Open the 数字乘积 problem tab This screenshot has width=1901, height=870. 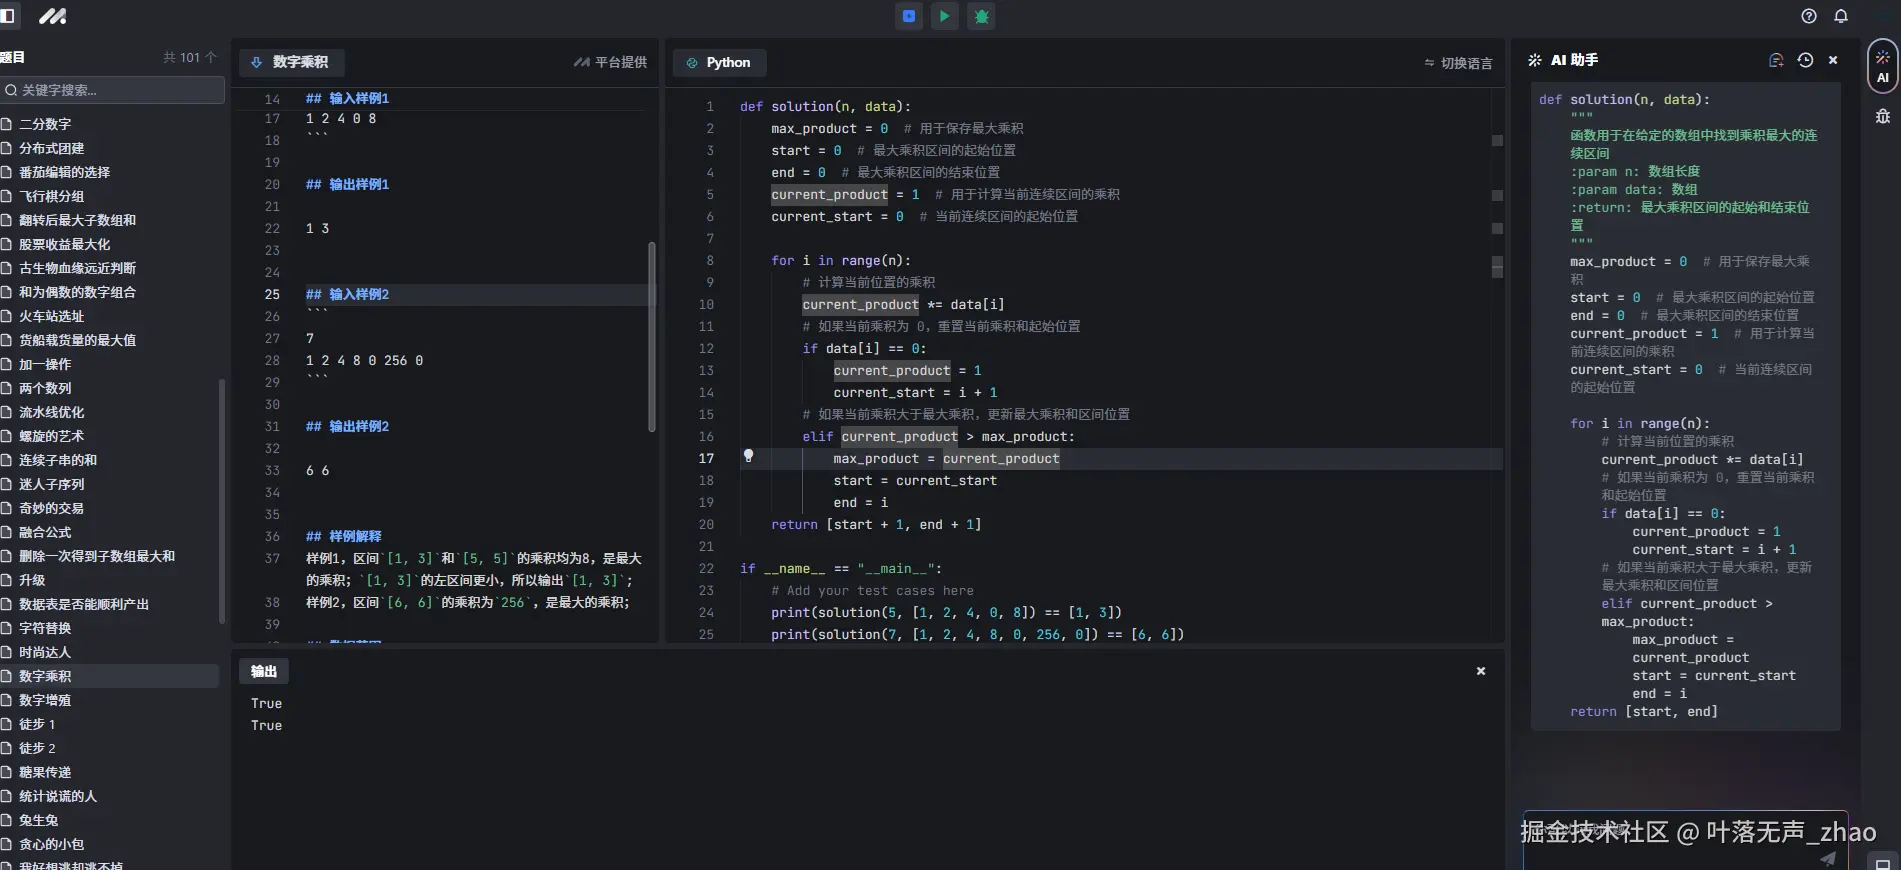click(290, 62)
